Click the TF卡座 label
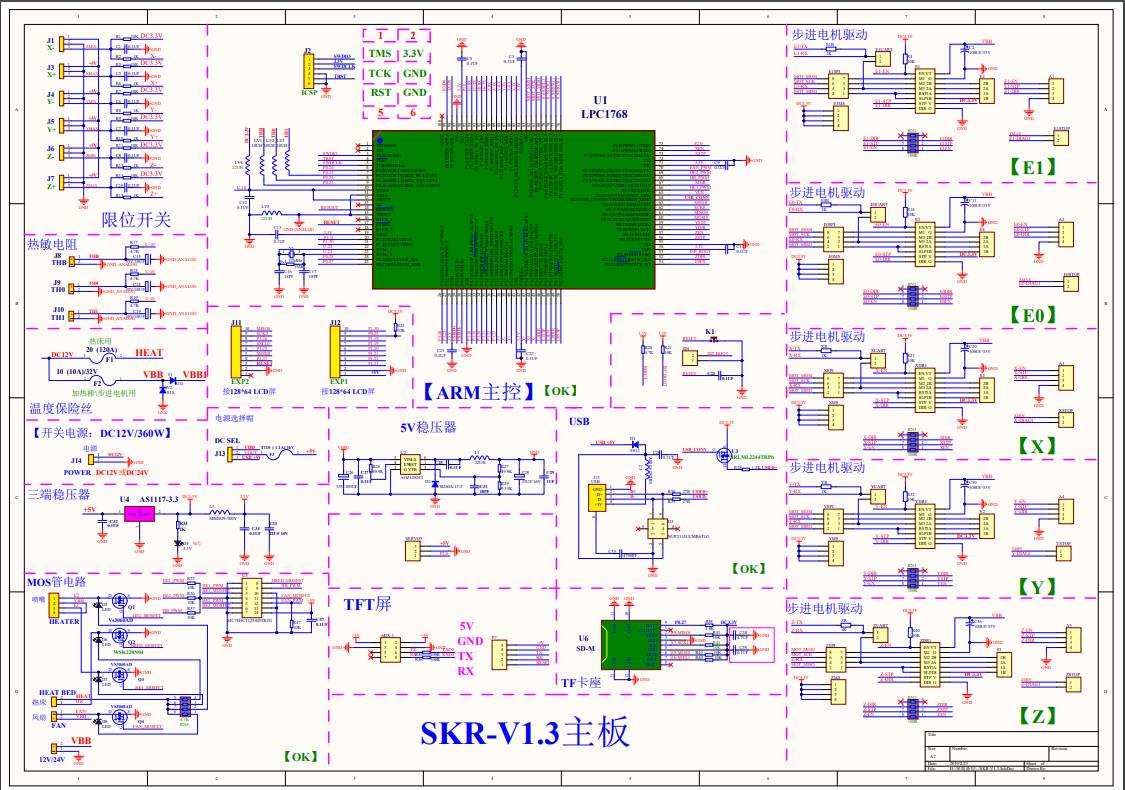The image size is (1125, 790). pos(580,682)
